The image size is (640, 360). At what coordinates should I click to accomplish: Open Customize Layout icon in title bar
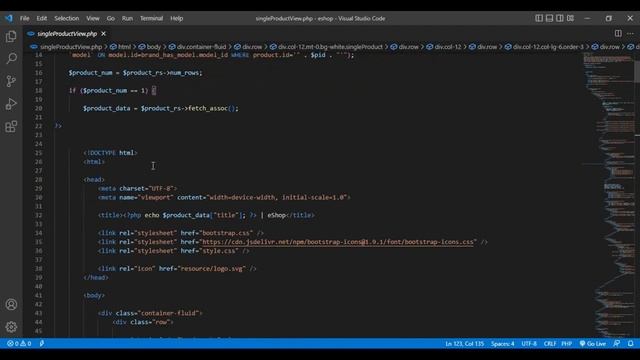tap(570, 18)
